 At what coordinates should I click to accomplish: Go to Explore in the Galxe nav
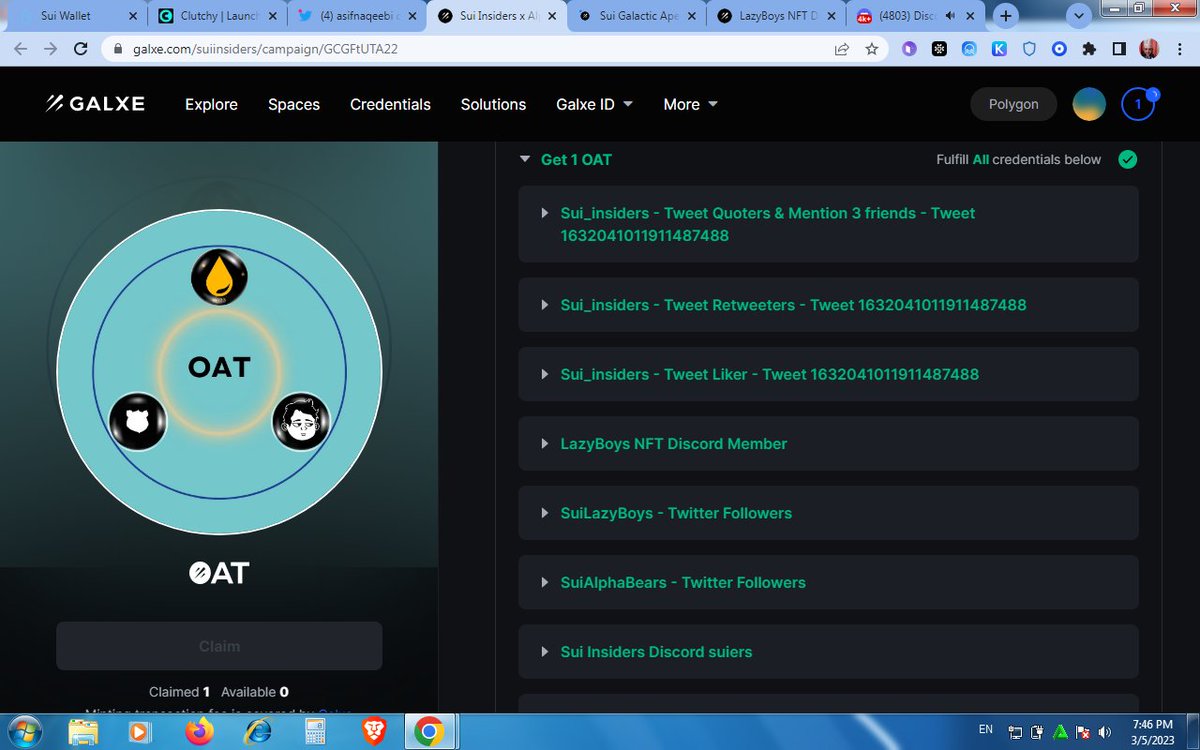click(x=211, y=104)
